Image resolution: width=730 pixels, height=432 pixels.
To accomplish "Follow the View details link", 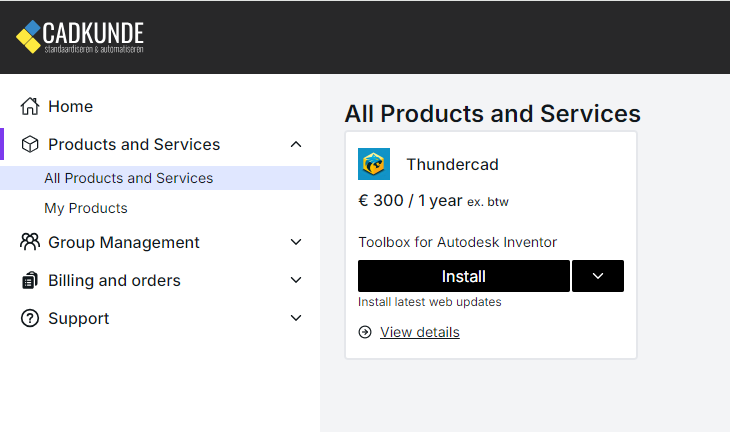I will 420,332.
